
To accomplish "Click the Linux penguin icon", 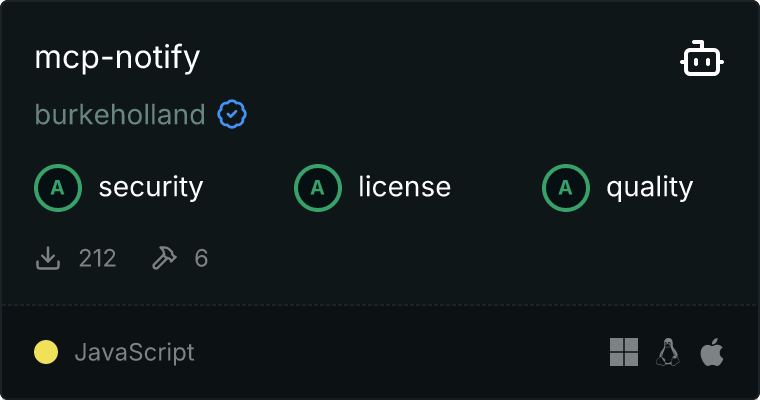I will click(x=668, y=352).
